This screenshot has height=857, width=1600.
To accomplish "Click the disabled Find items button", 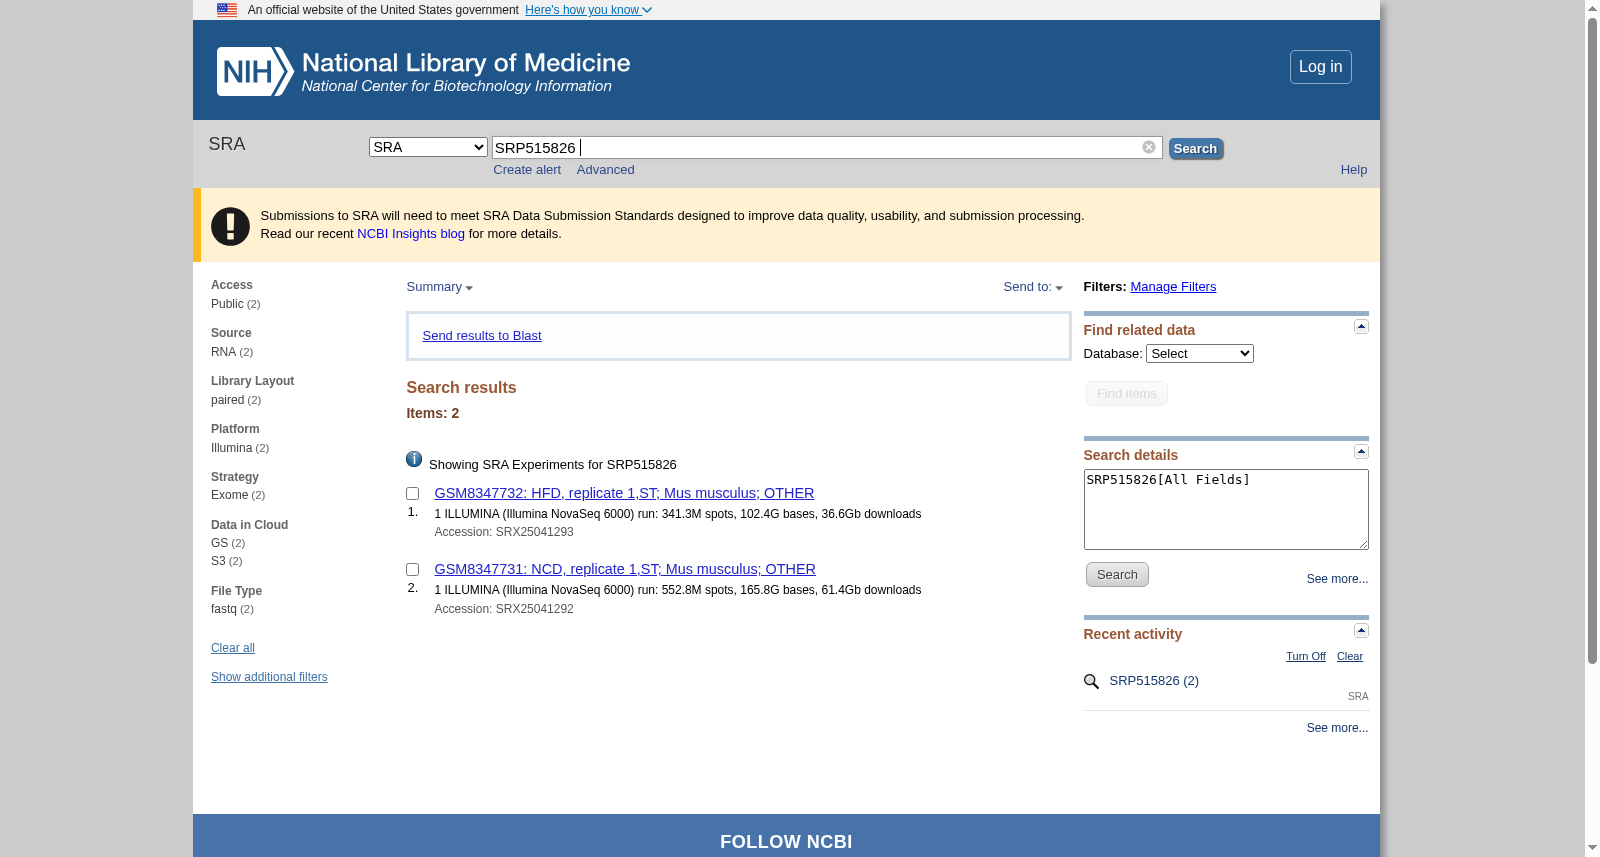I will [x=1126, y=394].
